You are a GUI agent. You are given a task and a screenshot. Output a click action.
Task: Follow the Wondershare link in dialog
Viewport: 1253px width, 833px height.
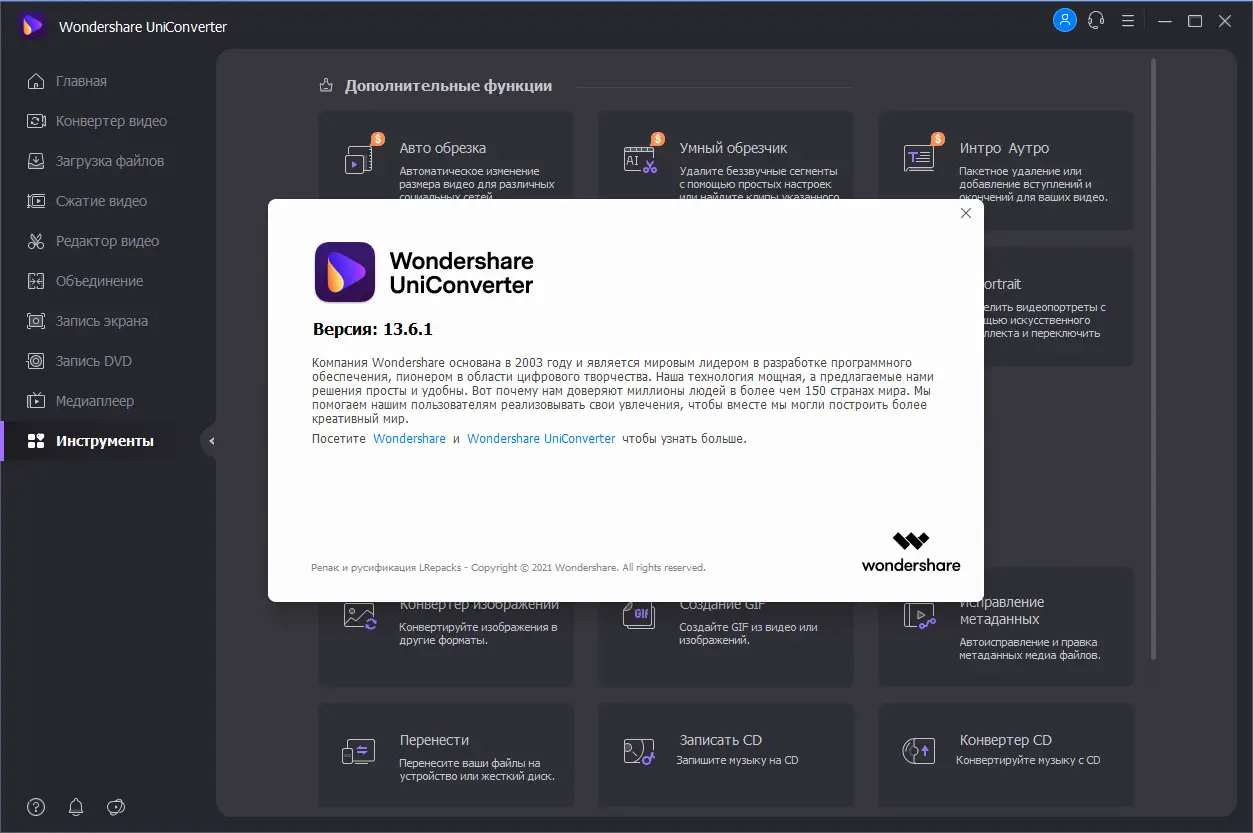[409, 439]
